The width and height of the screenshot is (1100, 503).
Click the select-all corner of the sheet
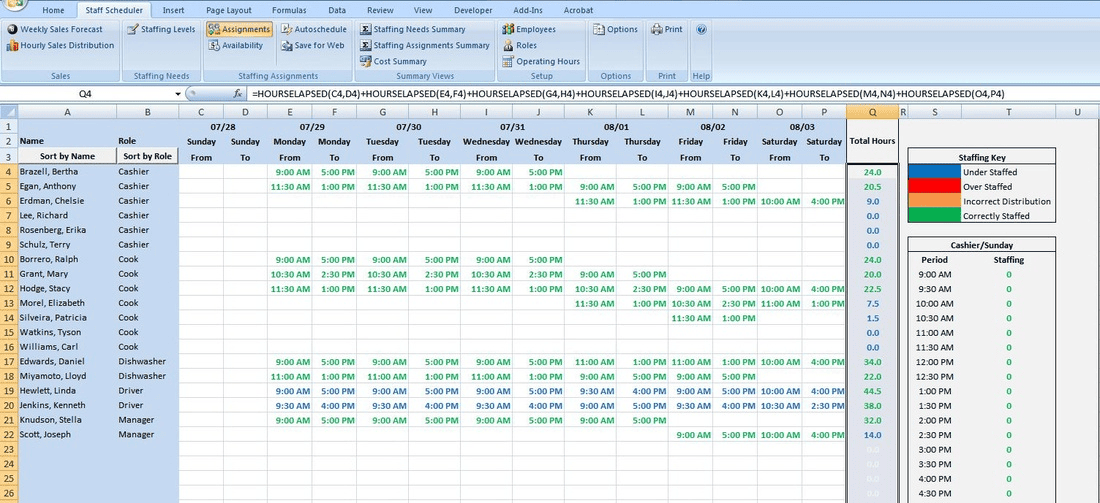coord(9,112)
